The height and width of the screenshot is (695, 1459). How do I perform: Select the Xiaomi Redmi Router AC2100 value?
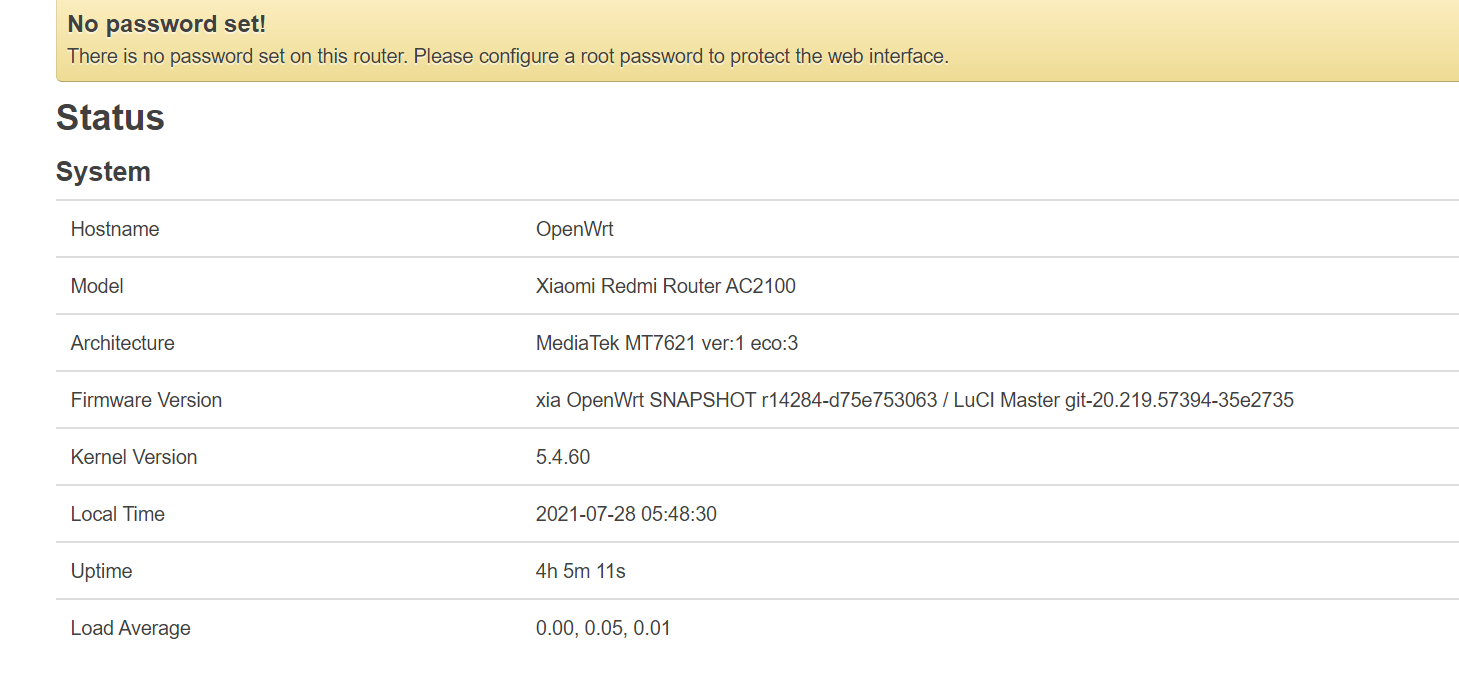(666, 286)
